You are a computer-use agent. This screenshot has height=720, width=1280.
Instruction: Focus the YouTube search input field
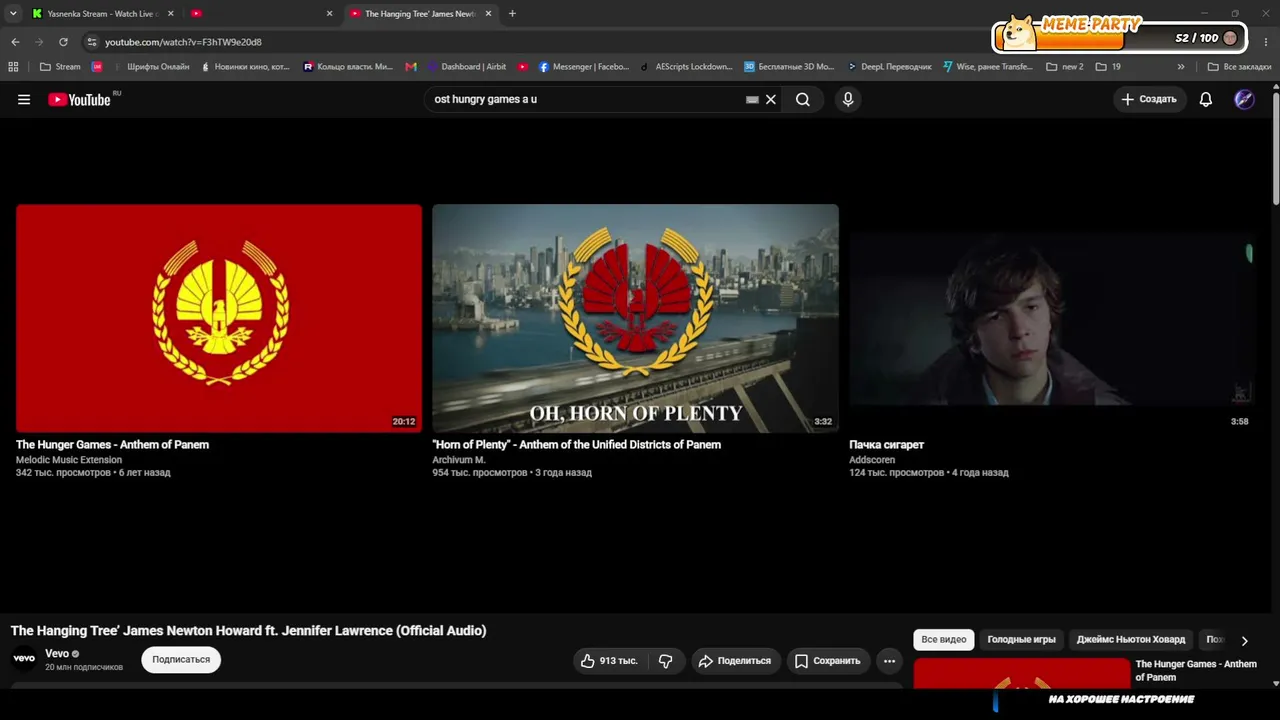click(588, 99)
